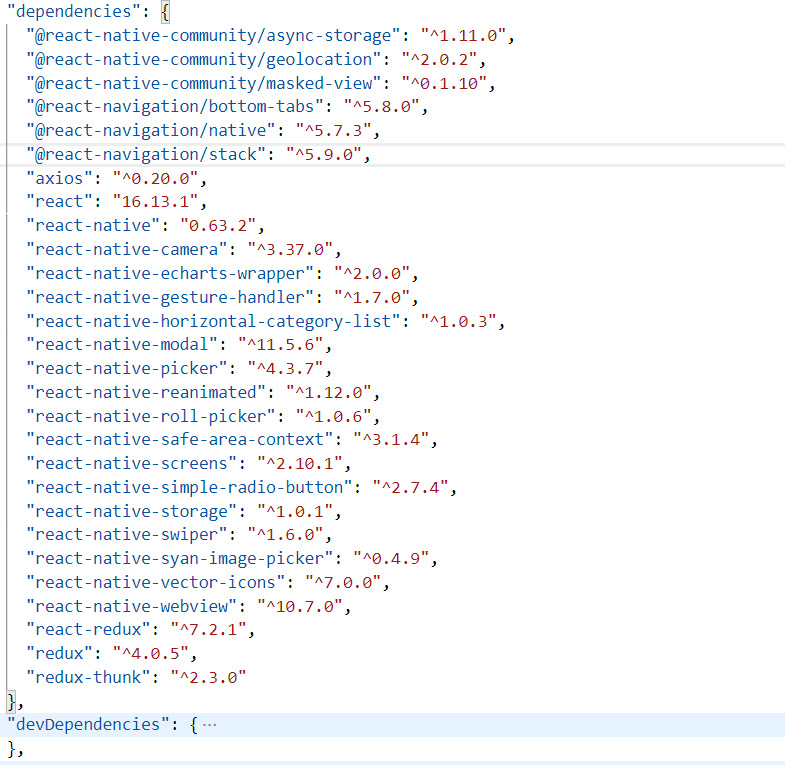Select the "redux-thunk" package name

[x=89, y=678]
